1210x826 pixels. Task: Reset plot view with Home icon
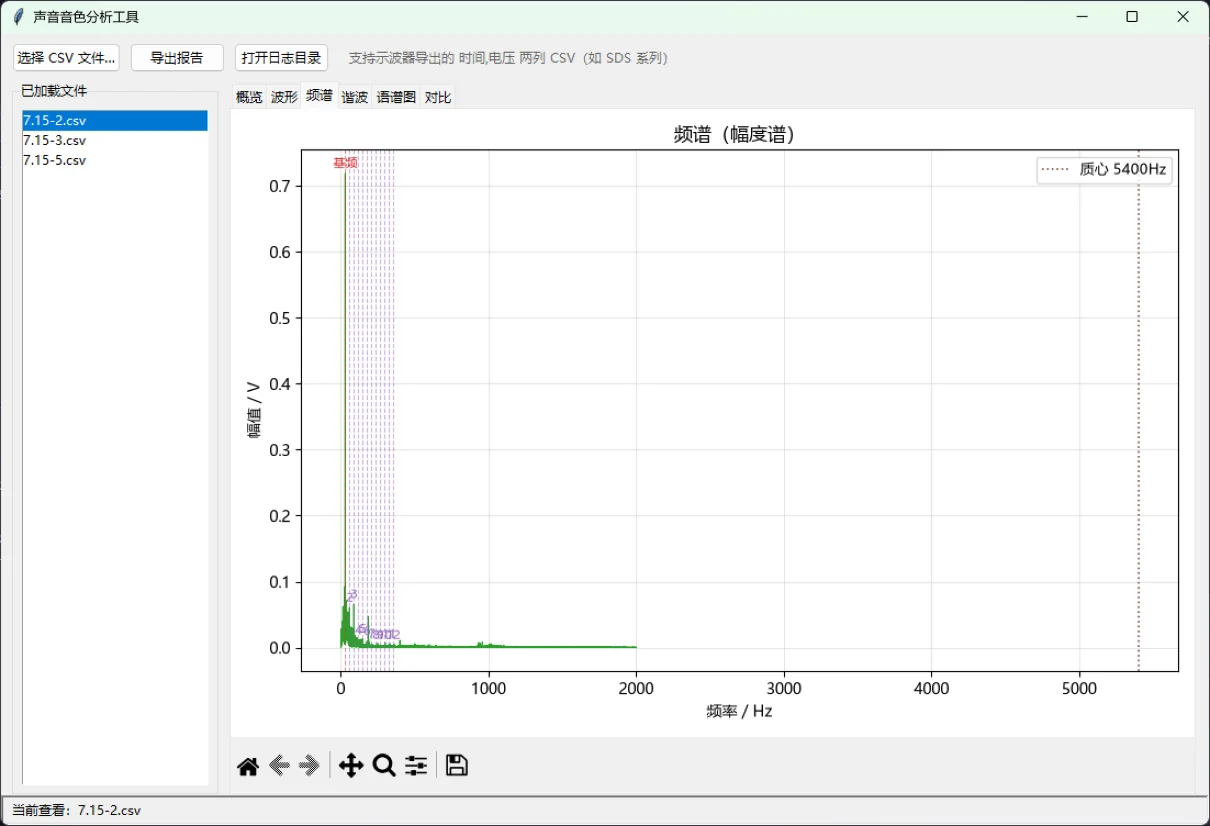click(248, 766)
